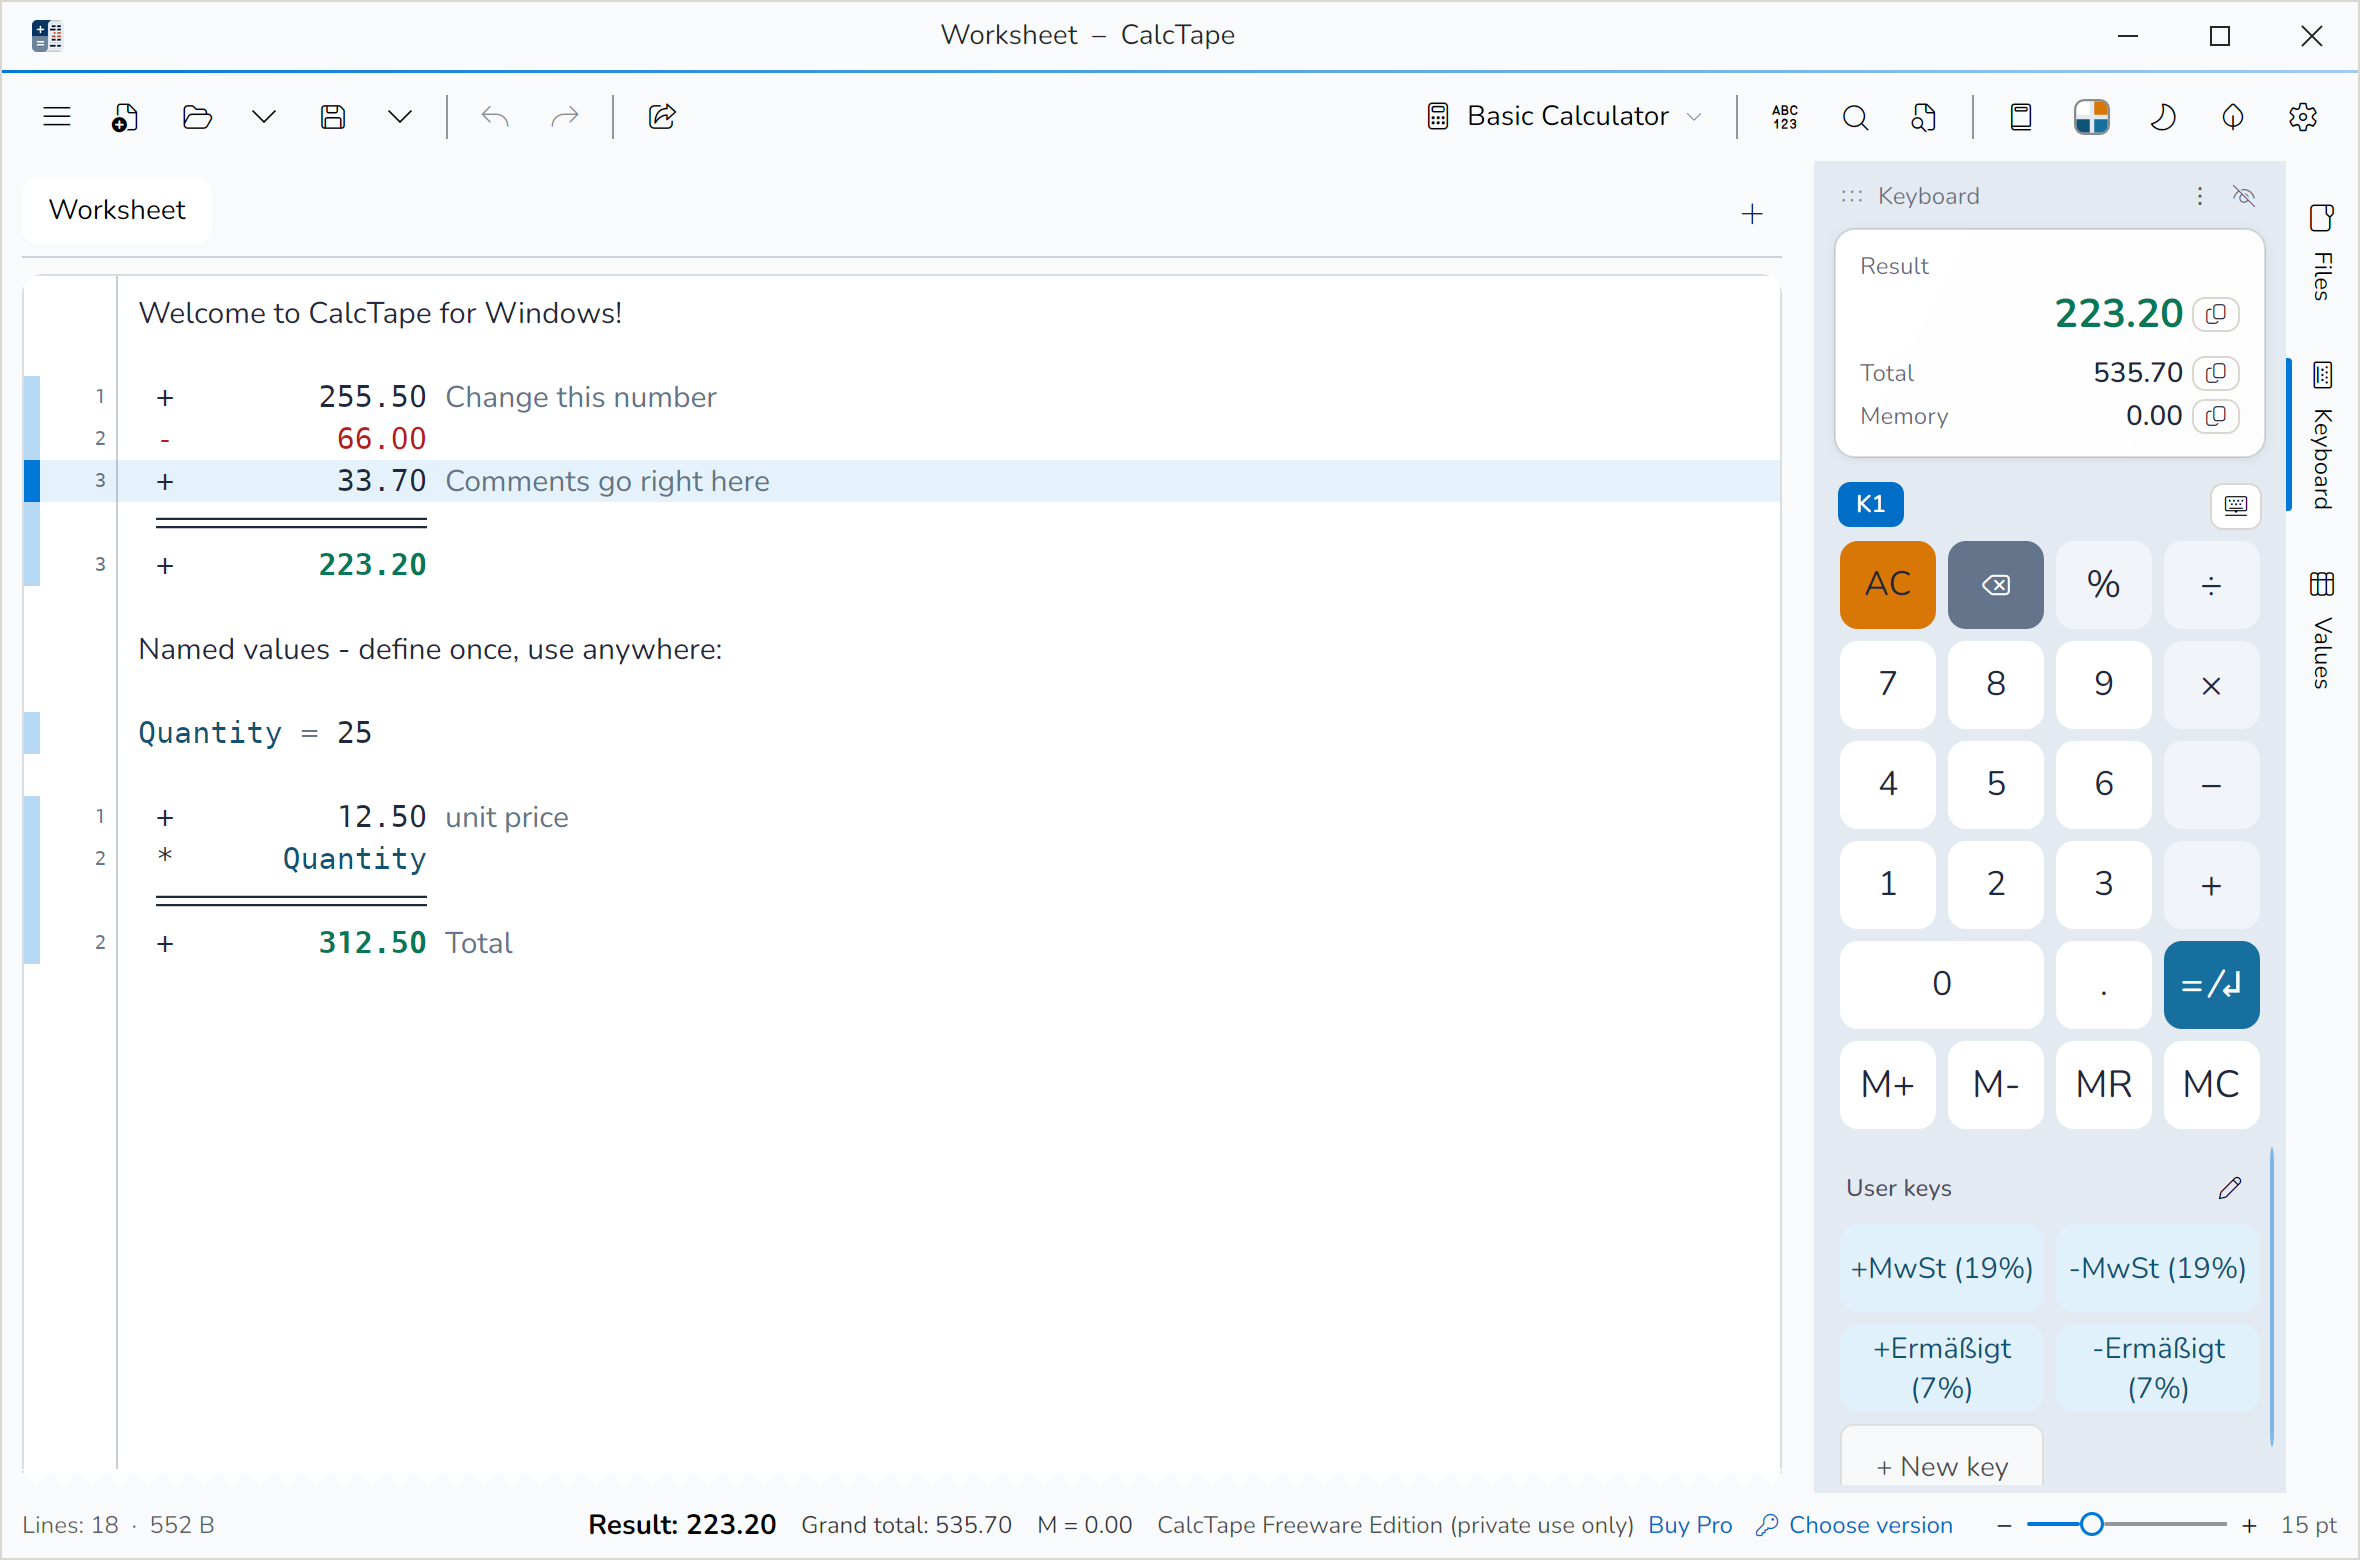This screenshot has height=1560, width=2360.
Task: Save the worksheet with the disk icon
Action: 333,117
